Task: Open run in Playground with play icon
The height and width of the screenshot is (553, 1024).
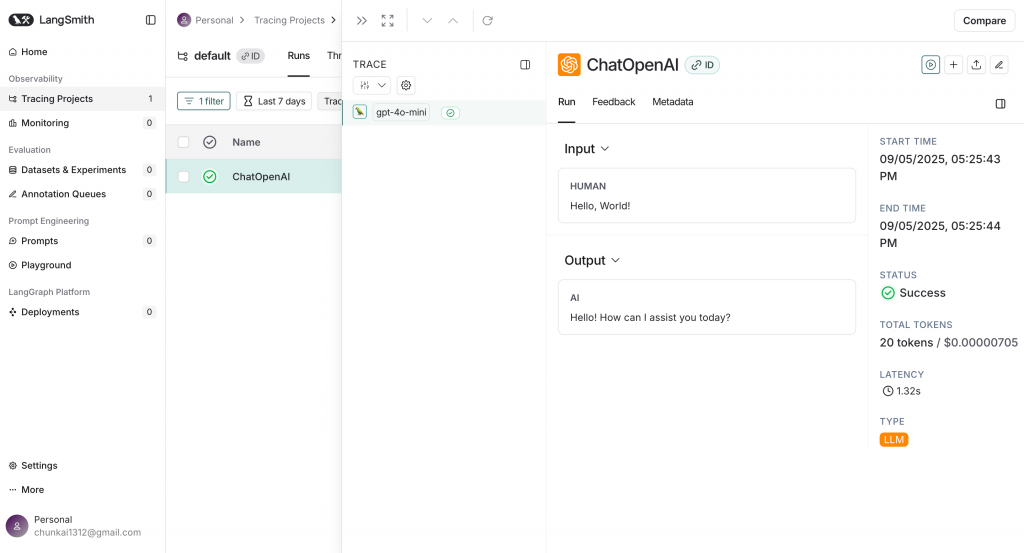Action: 931,65
